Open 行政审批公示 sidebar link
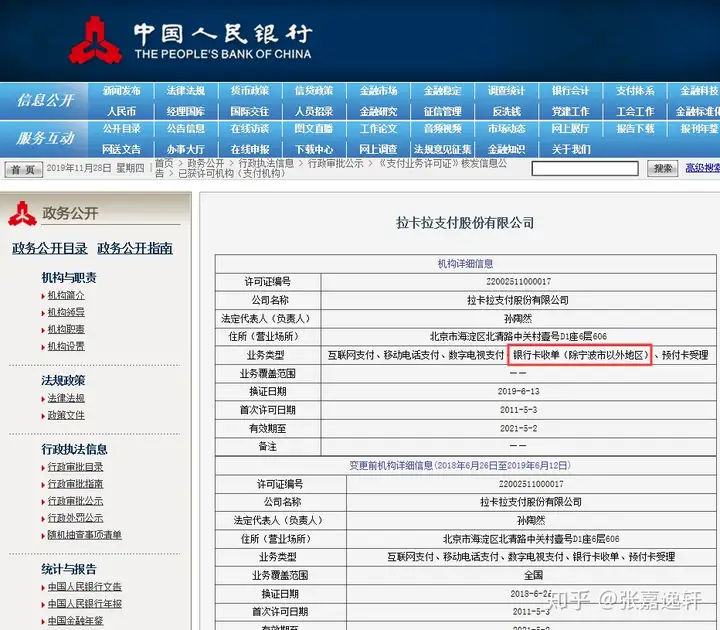The width and height of the screenshot is (720, 630). point(75,501)
